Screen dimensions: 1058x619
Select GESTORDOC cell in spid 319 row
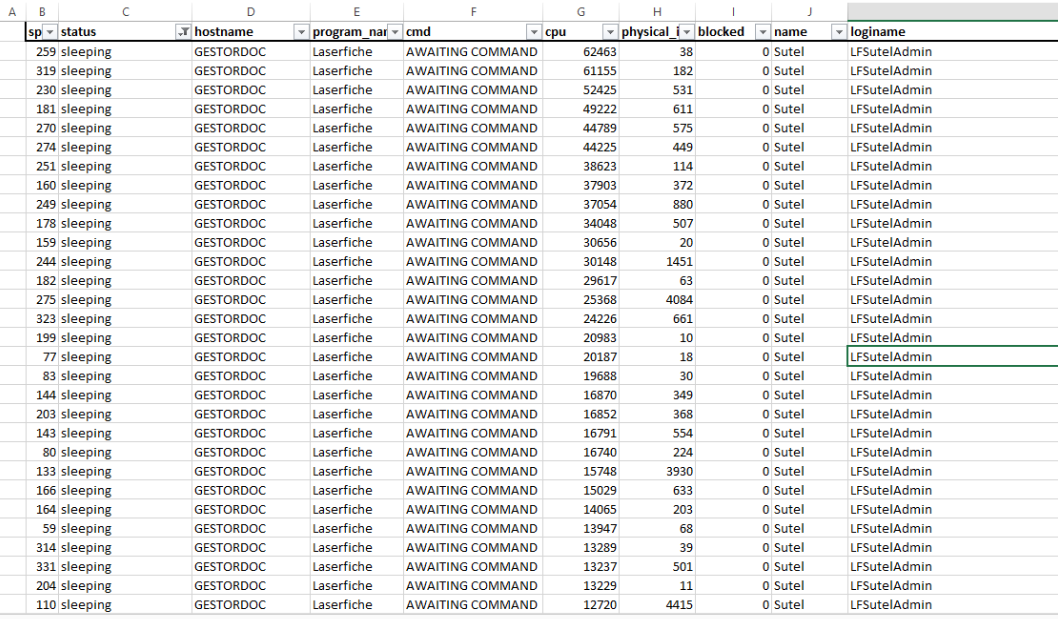click(251, 71)
